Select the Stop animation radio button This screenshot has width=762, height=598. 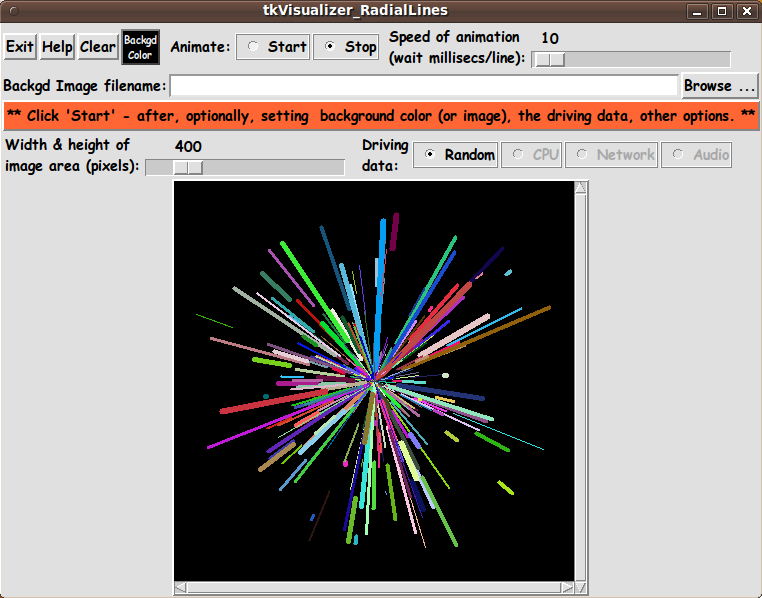(x=346, y=47)
